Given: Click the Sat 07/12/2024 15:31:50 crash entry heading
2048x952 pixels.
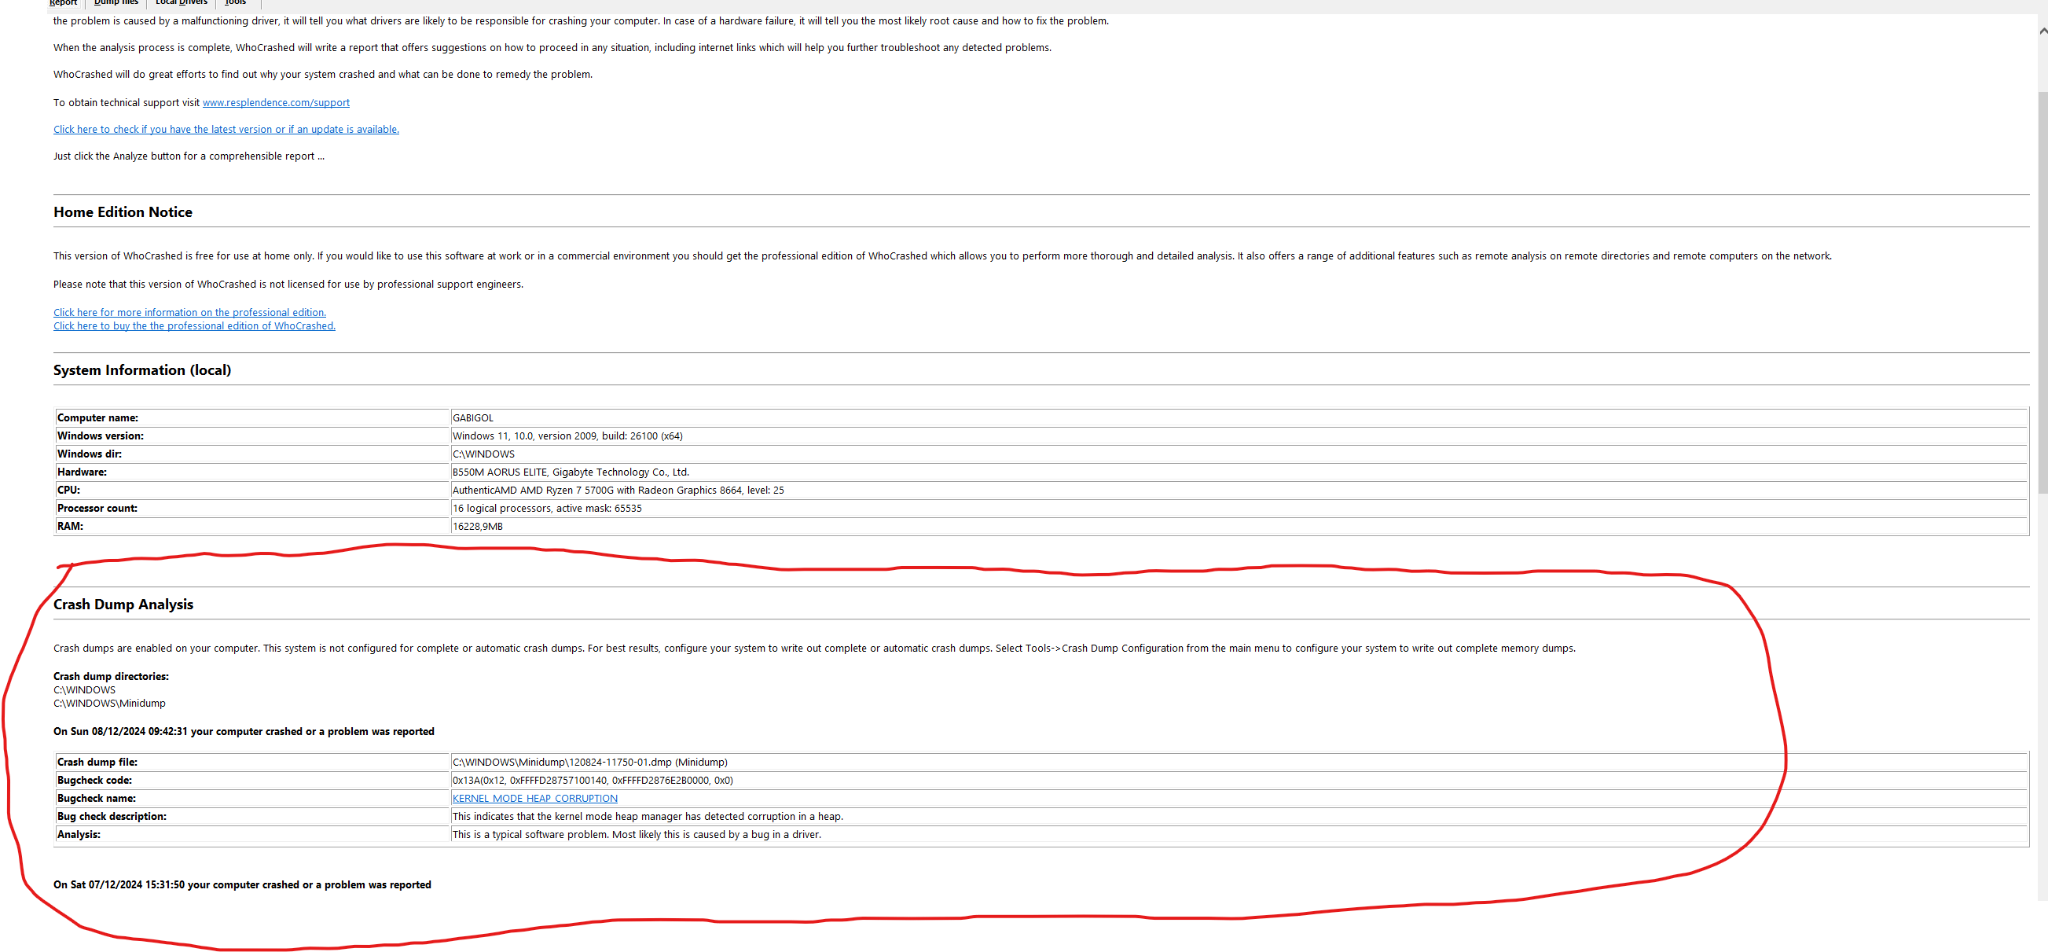Looking at the screenshot, I should [242, 884].
